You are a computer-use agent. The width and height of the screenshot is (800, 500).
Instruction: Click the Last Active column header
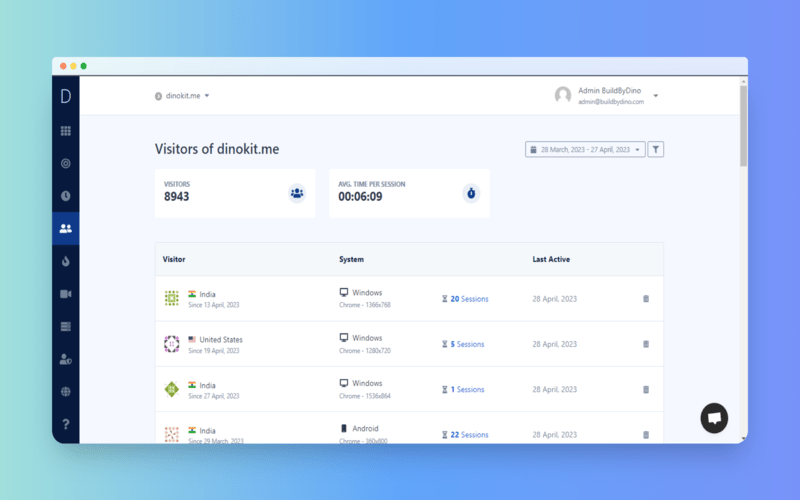tap(551, 259)
